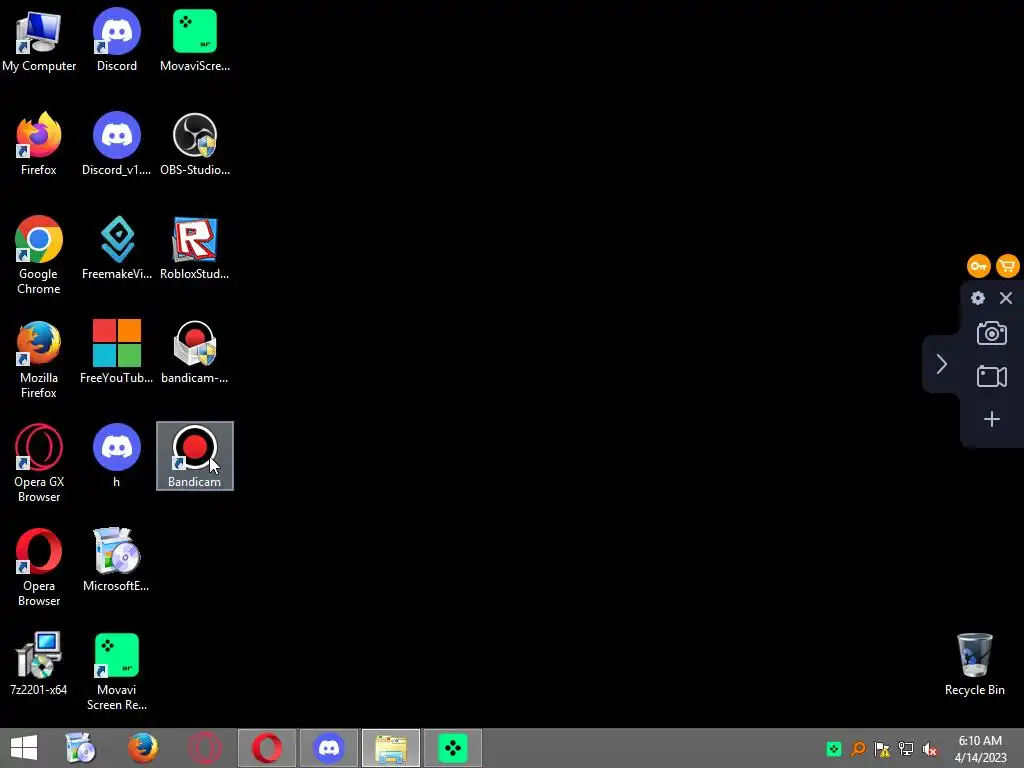Screen dimensions: 1024x768
Task: Switch to Opera window in the taskbar
Action: tap(266, 748)
